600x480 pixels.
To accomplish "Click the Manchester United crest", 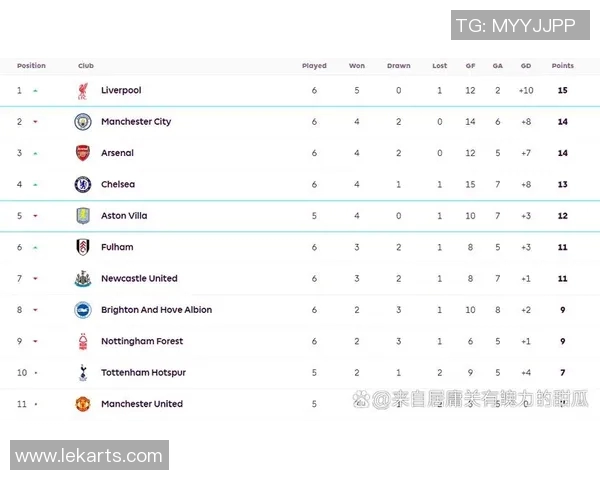I will [82, 404].
